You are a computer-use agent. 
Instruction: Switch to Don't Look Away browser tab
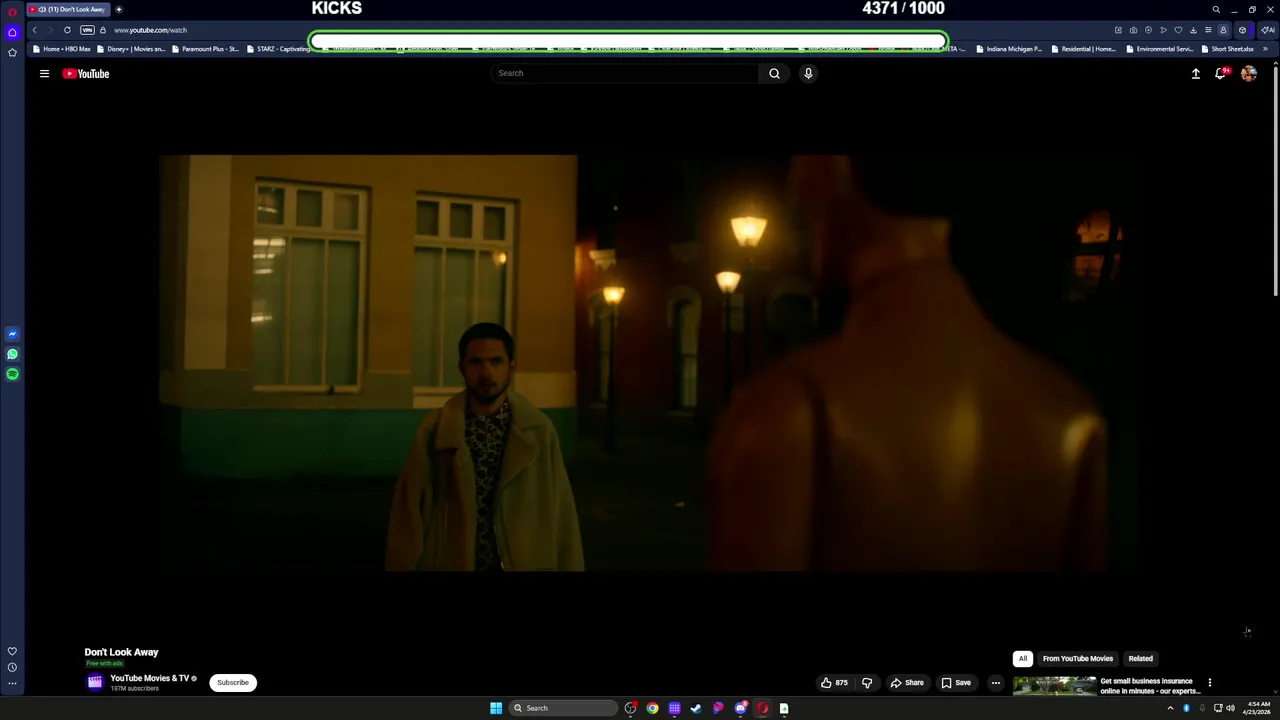click(68, 9)
